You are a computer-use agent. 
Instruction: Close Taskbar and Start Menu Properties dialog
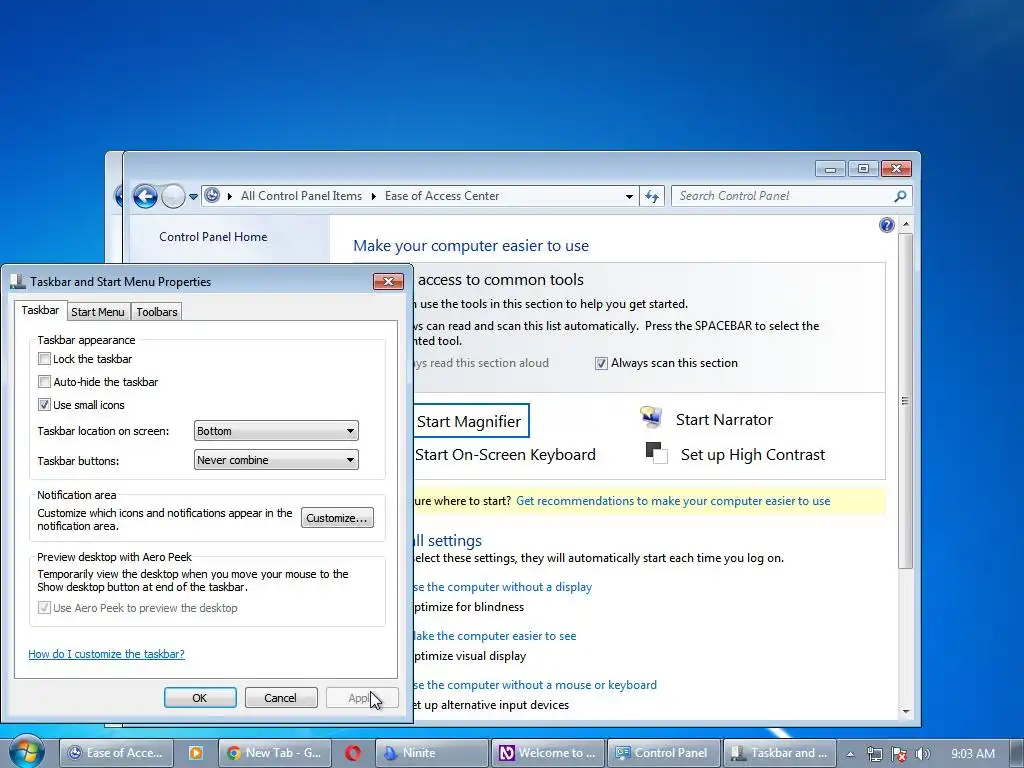[x=389, y=281]
